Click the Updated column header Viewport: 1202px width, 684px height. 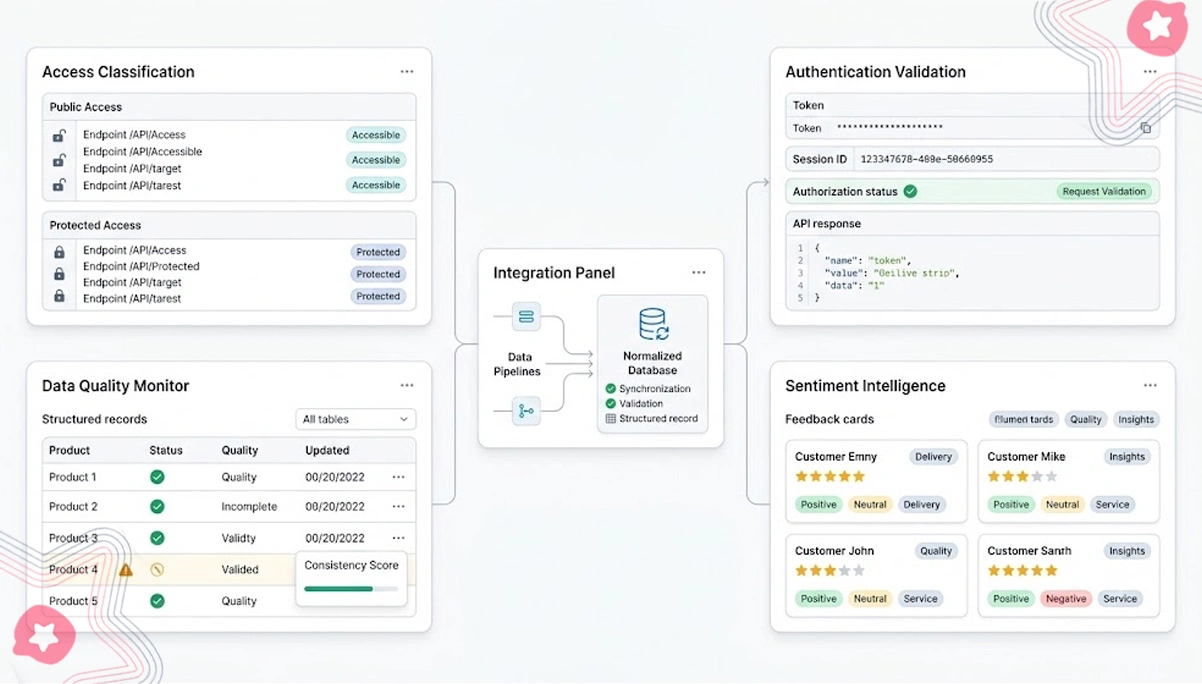(x=327, y=451)
